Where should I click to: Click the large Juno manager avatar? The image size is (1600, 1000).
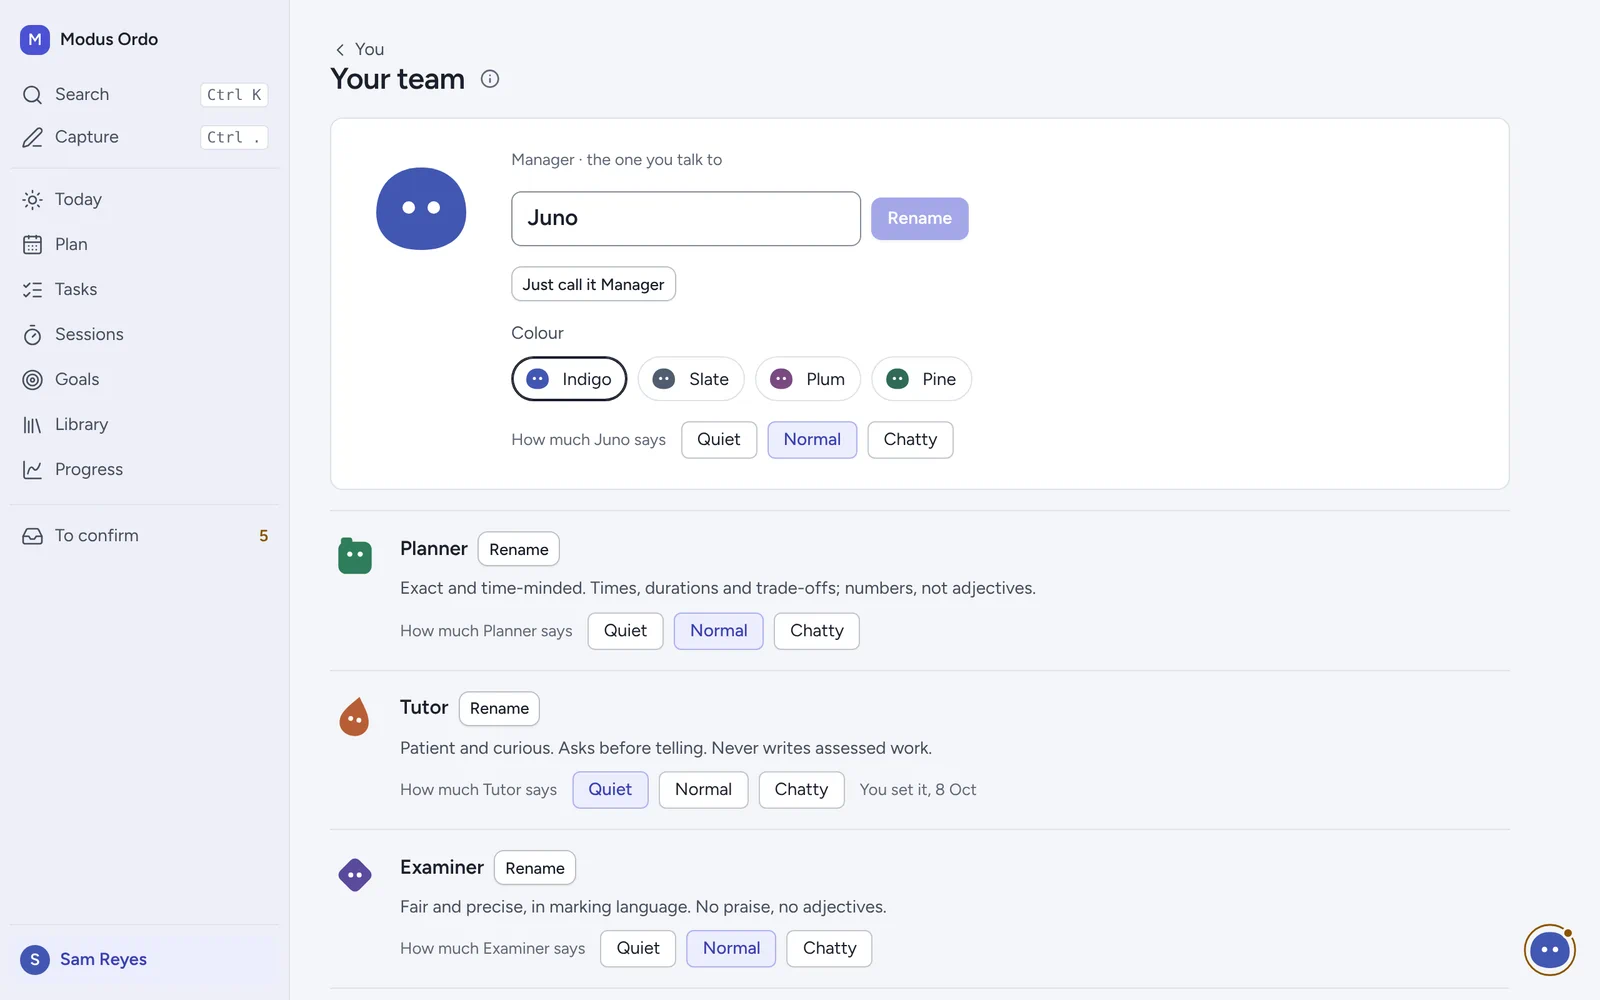[421, 208]
